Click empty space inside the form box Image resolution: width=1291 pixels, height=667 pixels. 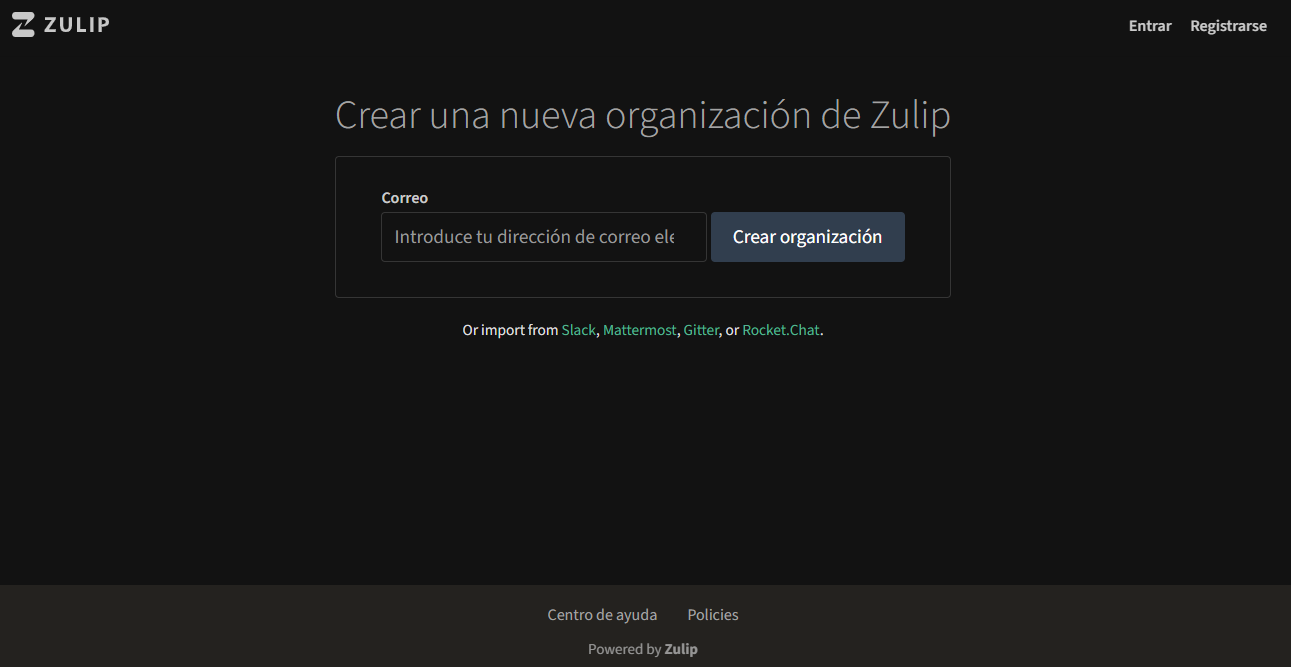pos(642,280)
